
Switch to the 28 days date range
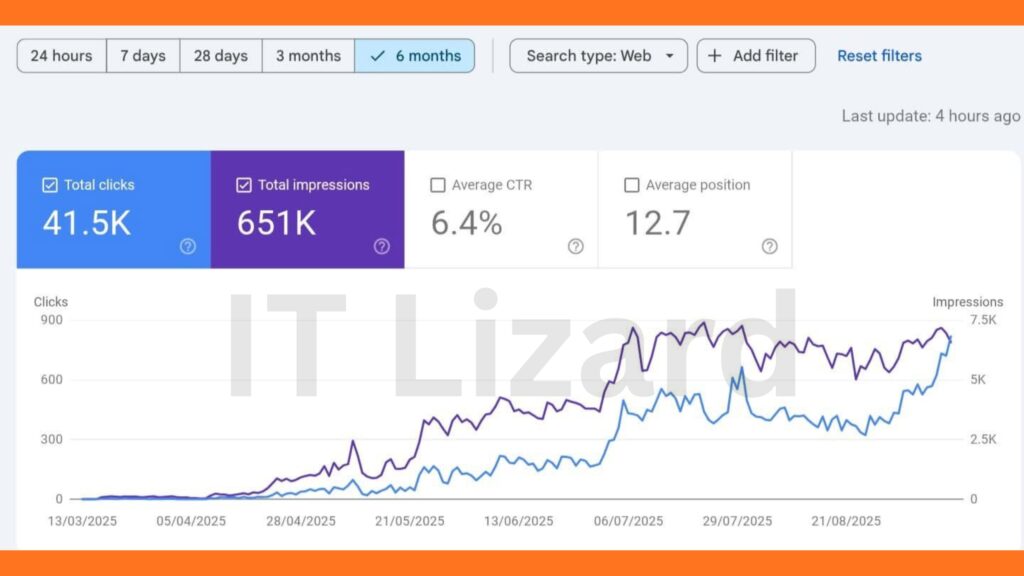tap(220, 56)
